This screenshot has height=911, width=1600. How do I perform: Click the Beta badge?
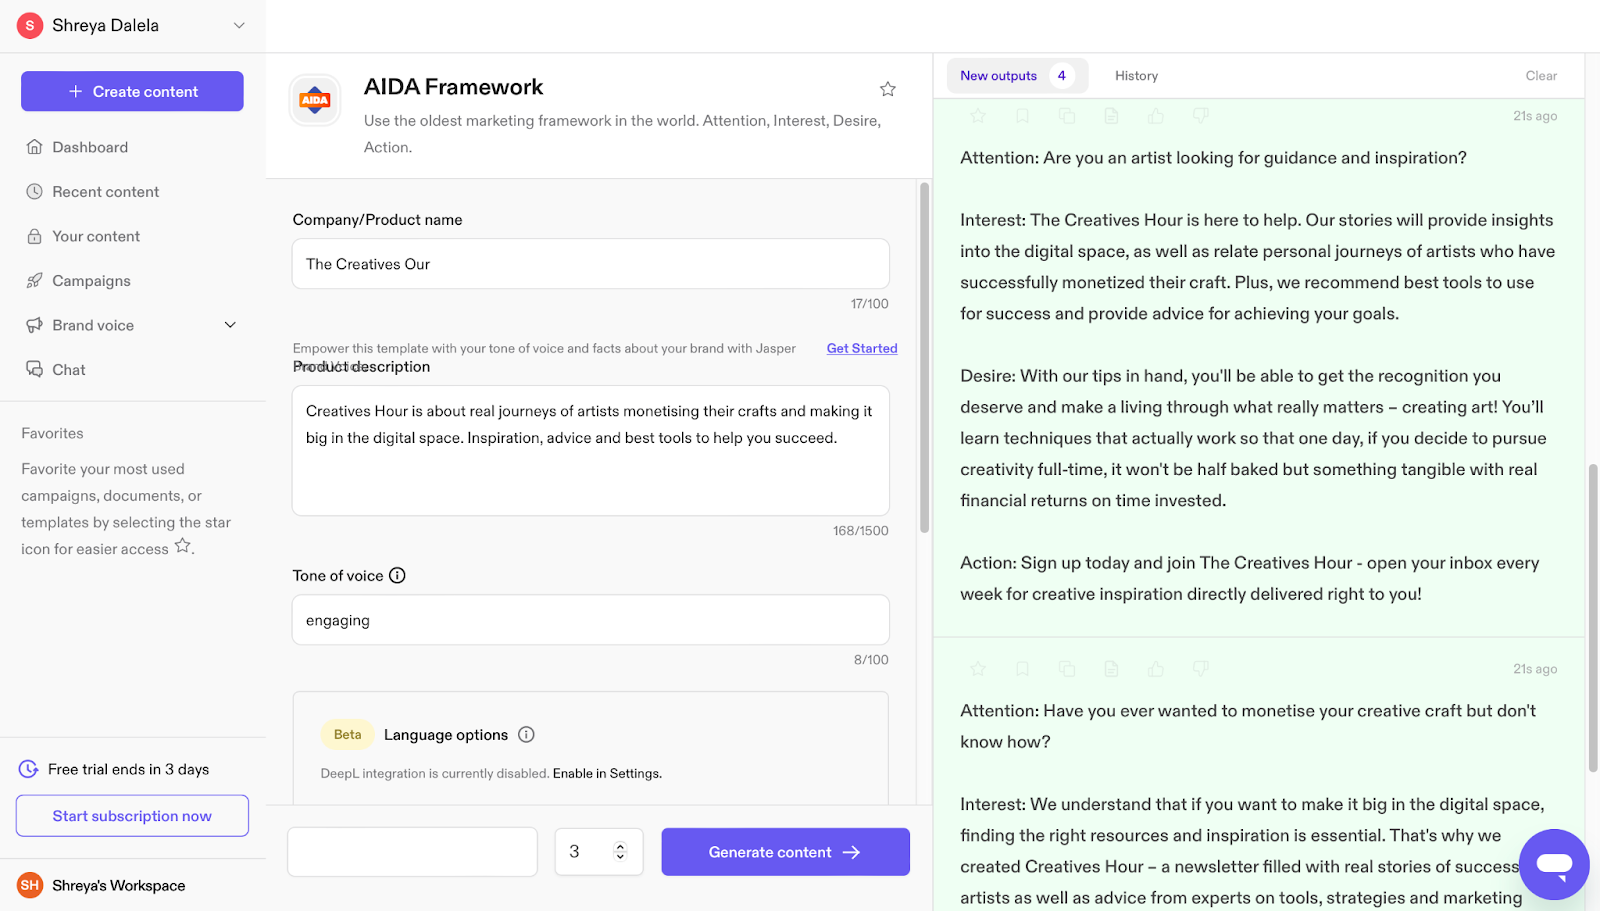point(347,735)
